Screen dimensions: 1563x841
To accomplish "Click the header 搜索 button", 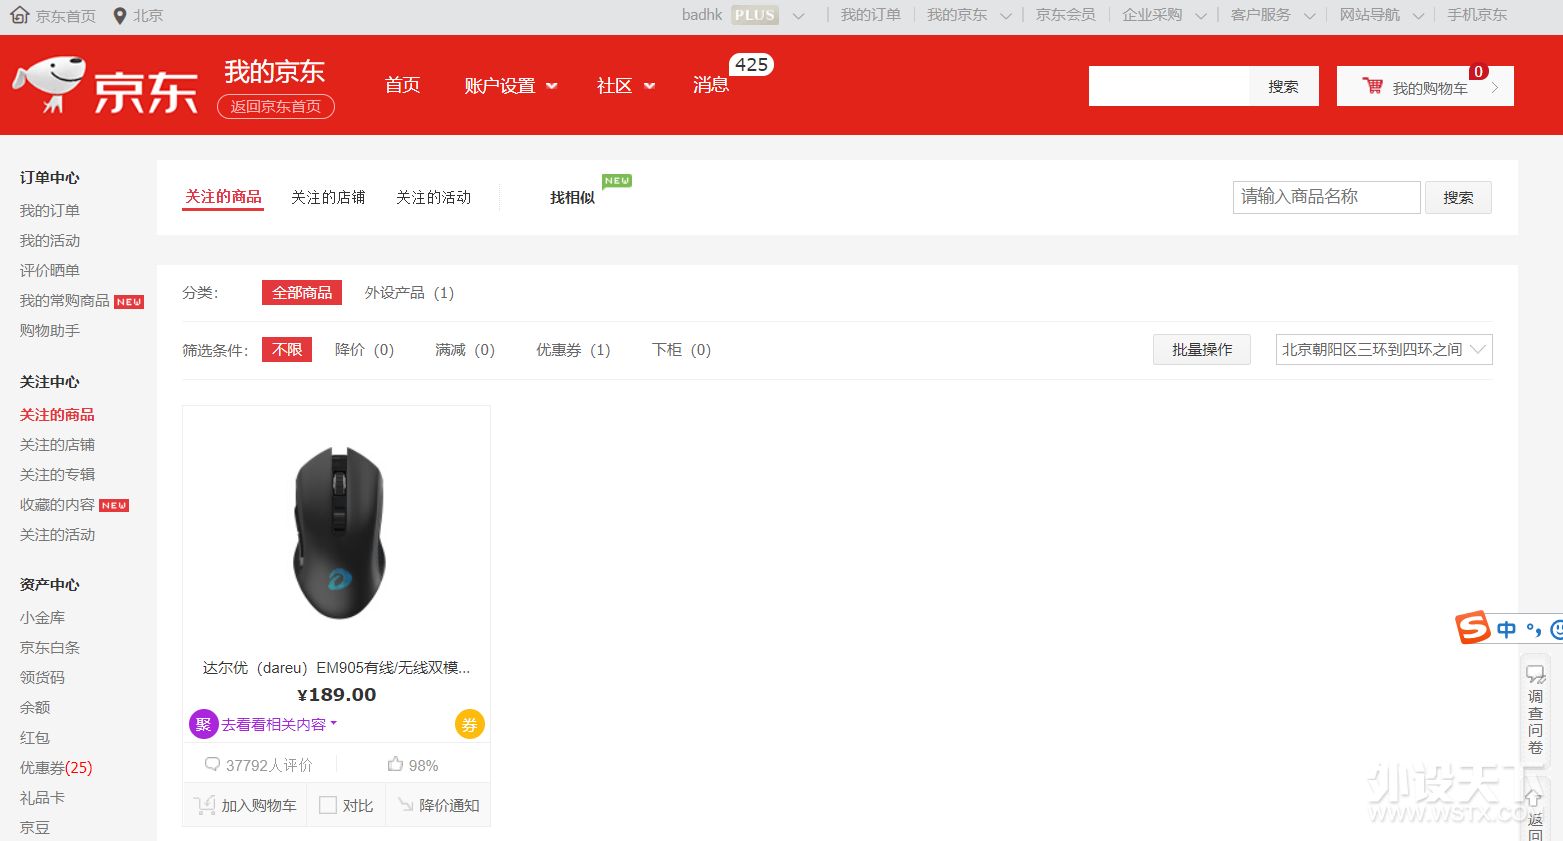I will pos(1284,86).
